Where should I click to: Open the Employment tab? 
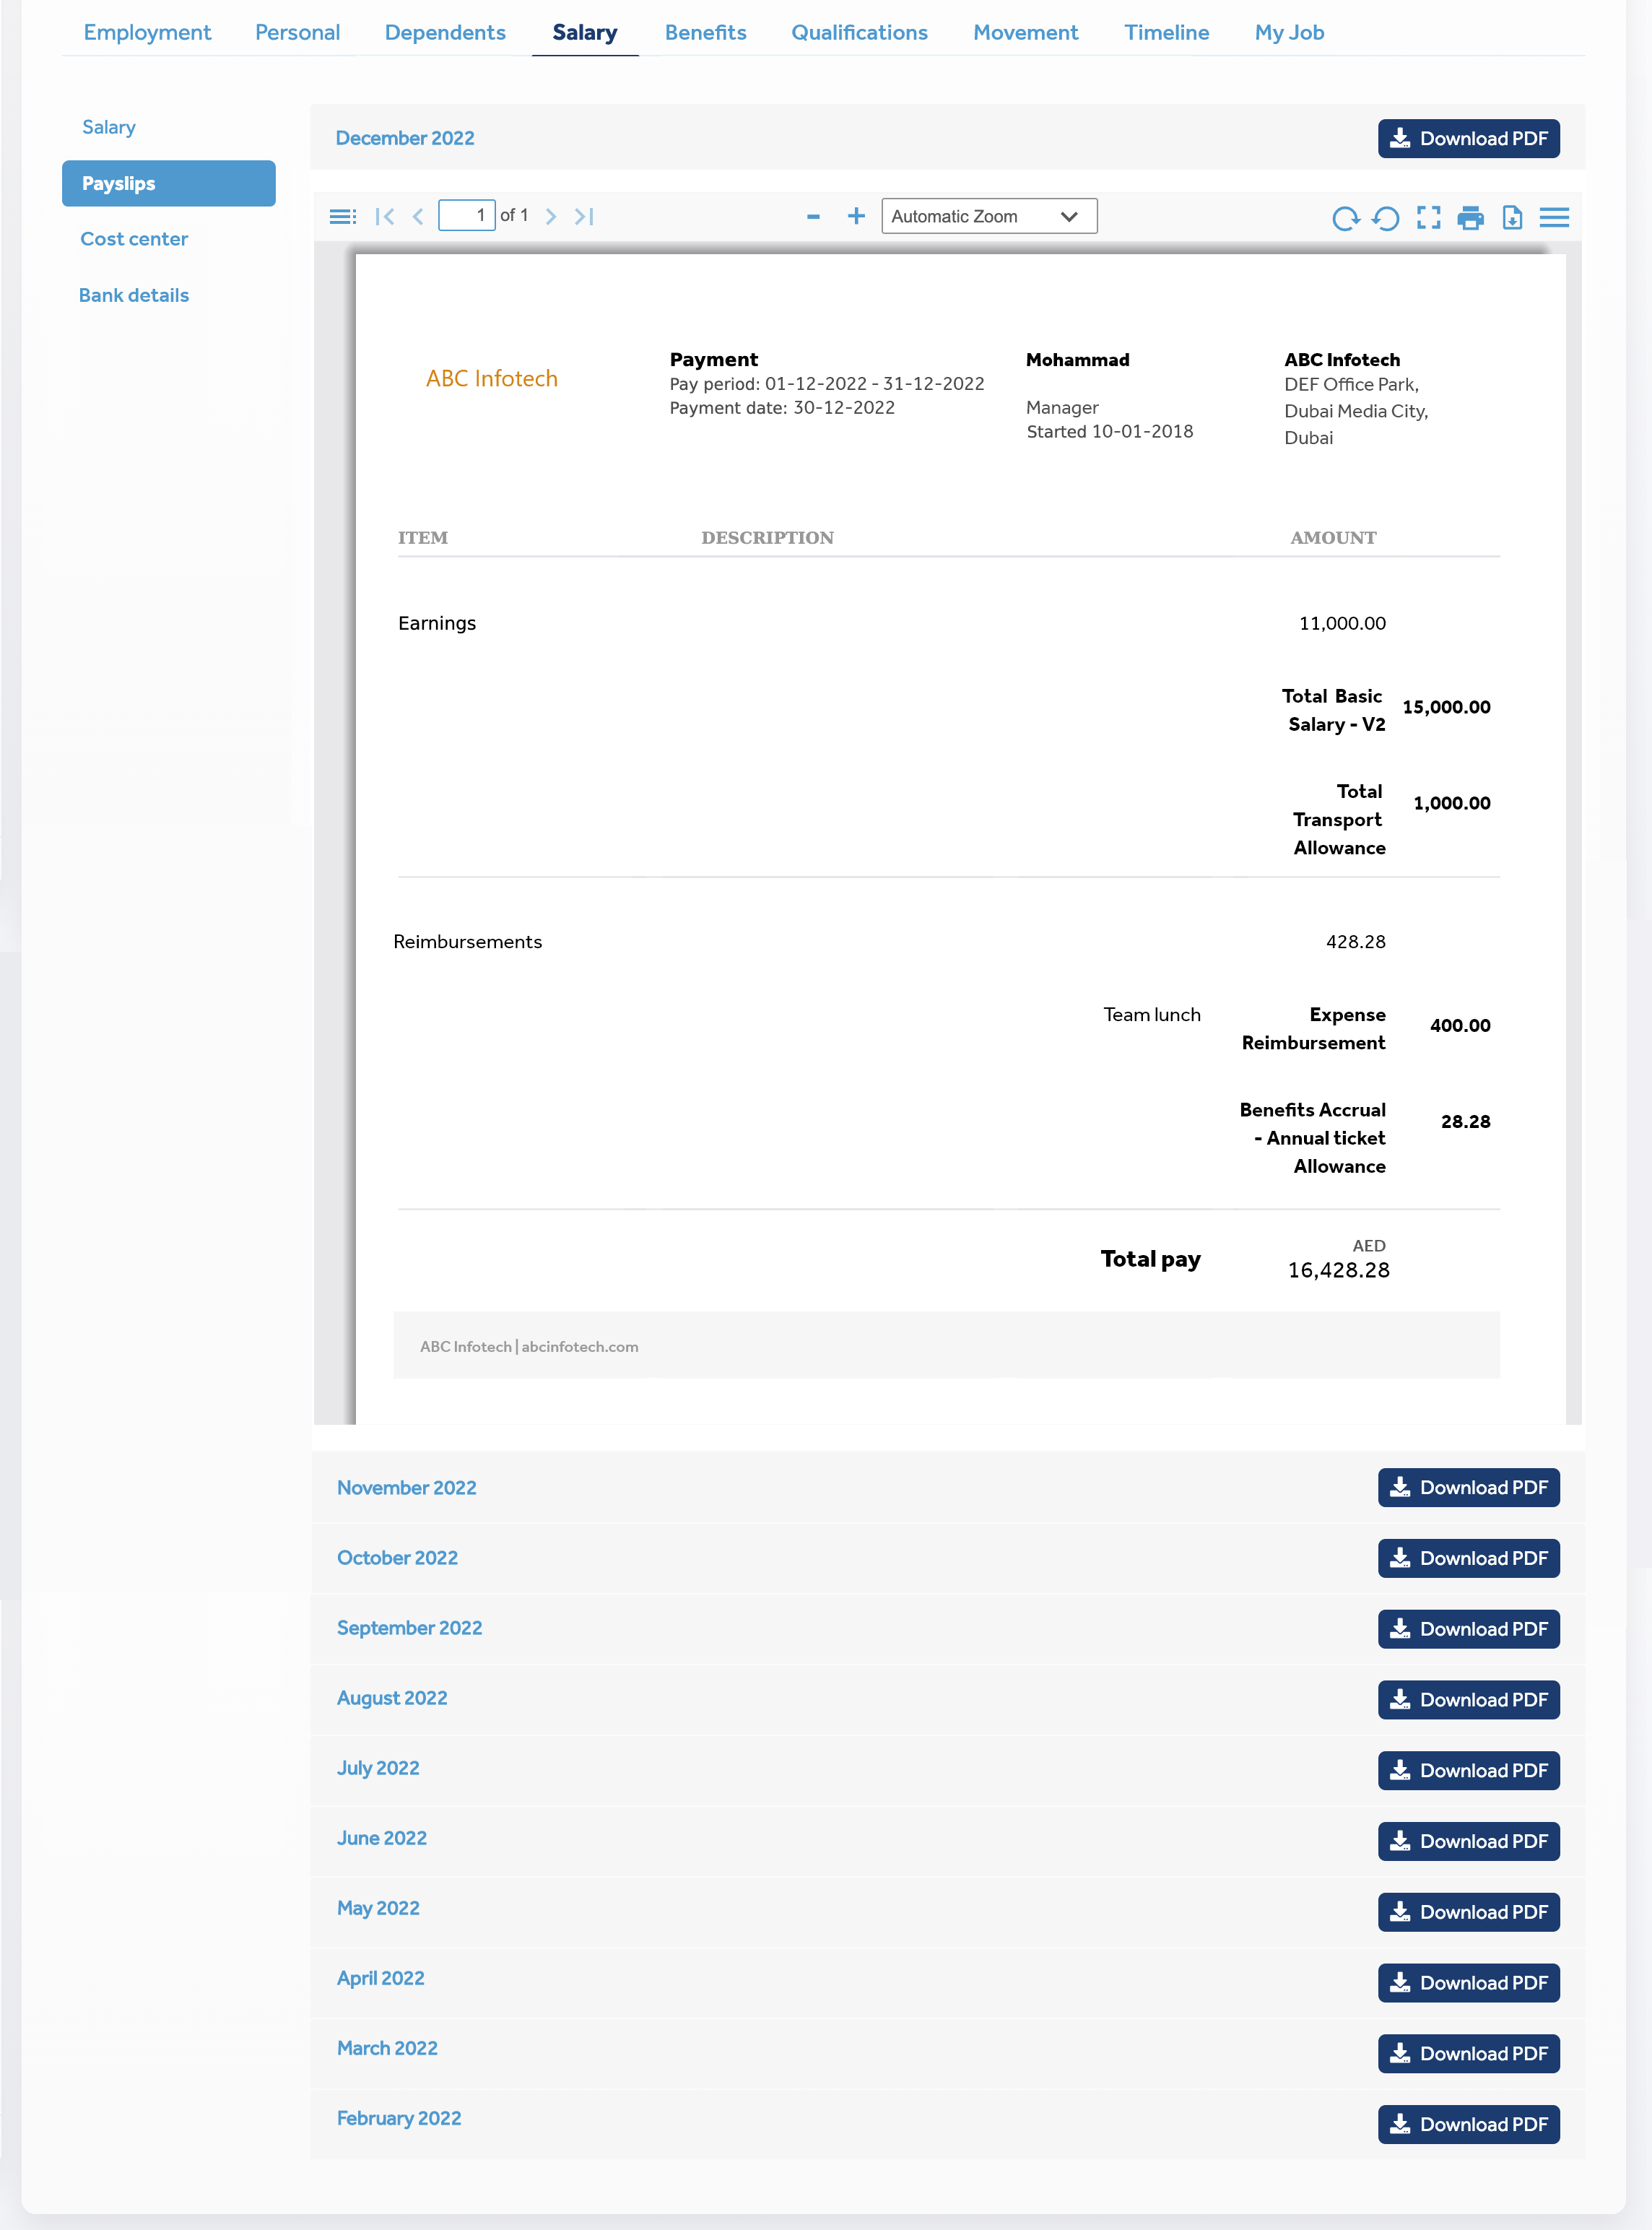pyautogui.click(x=147, y=32)
